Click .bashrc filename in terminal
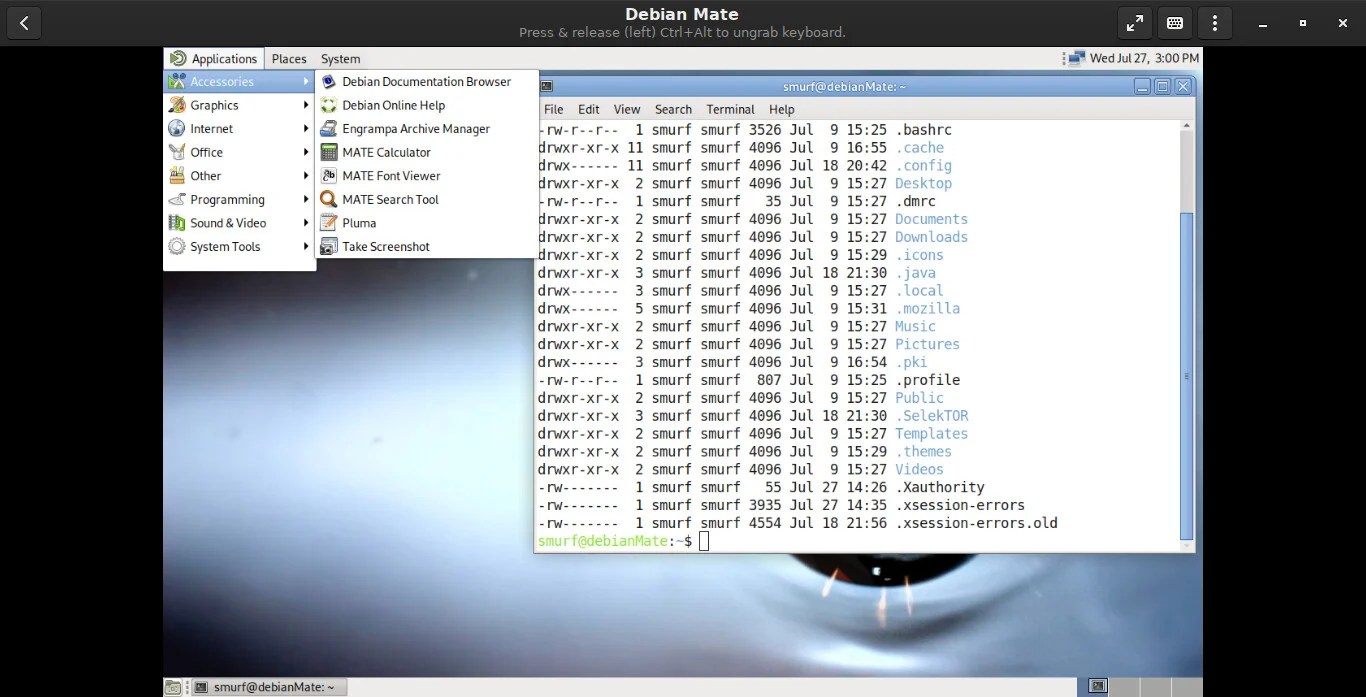 (923, 130)
